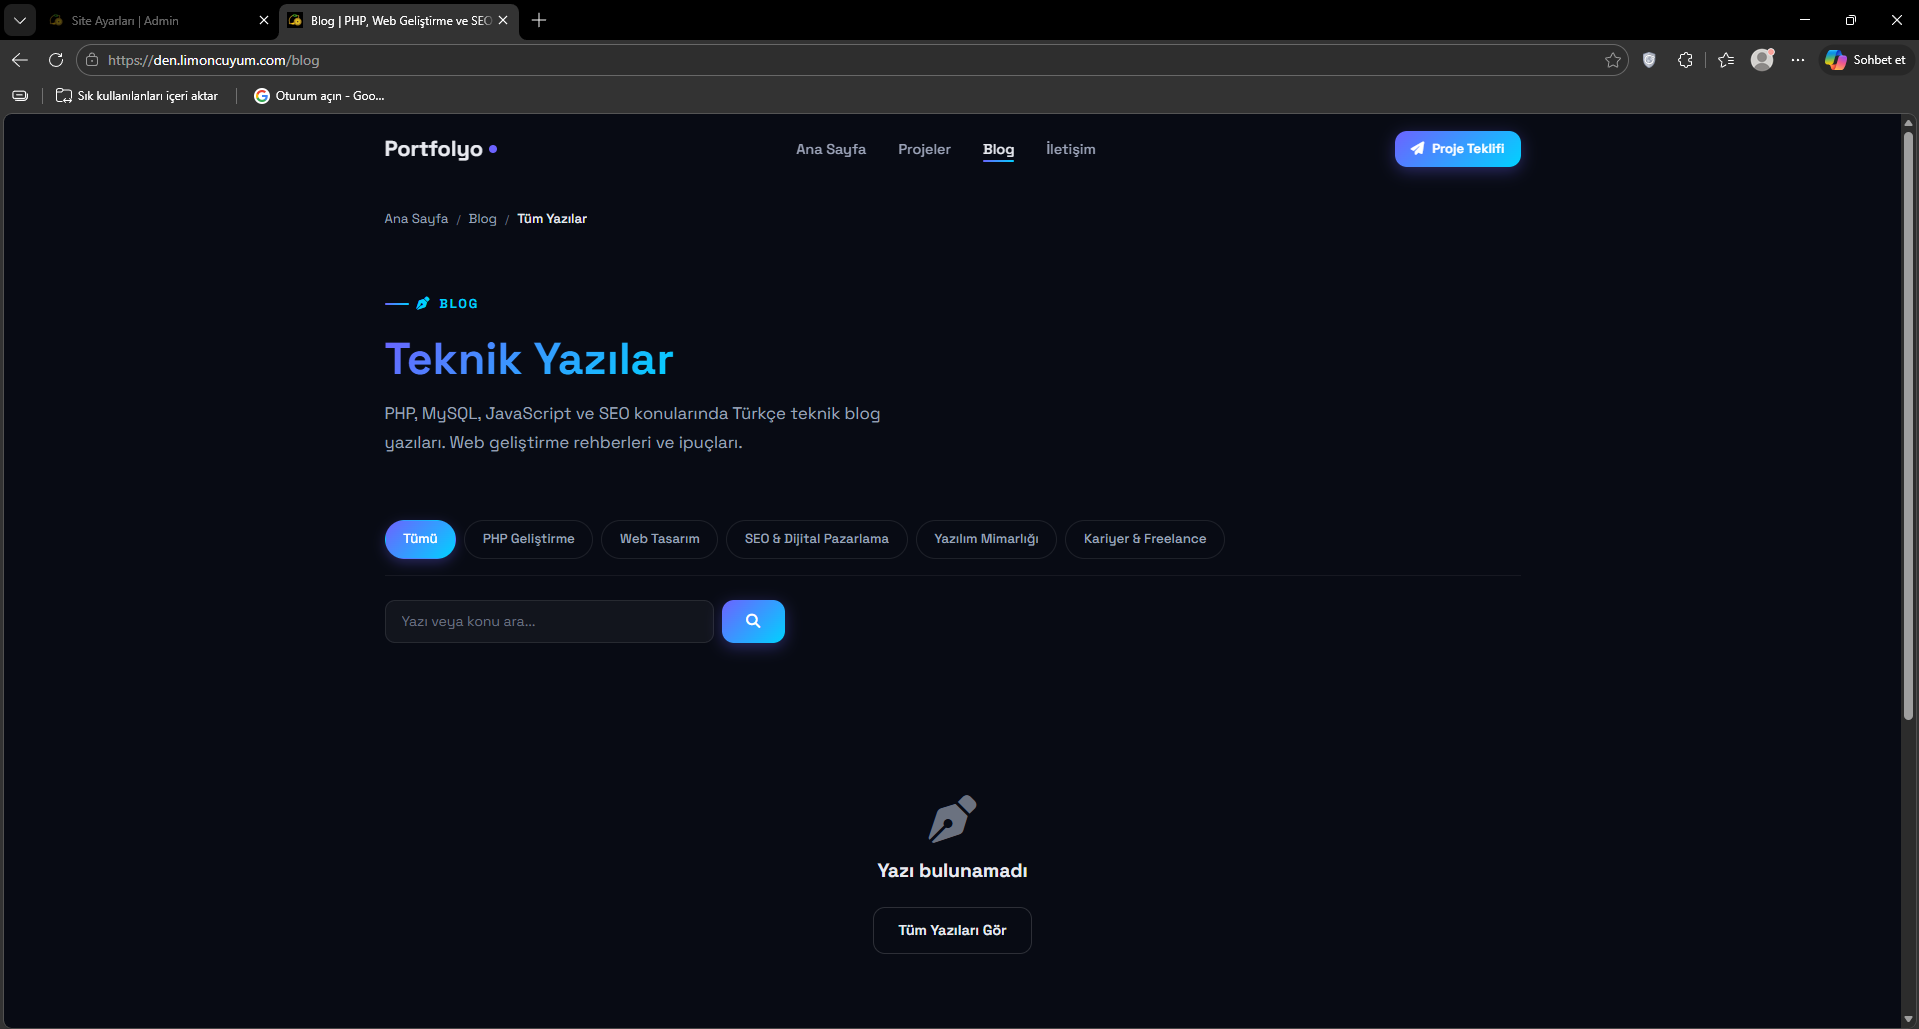Add page to favorites with star icon

1612,60
